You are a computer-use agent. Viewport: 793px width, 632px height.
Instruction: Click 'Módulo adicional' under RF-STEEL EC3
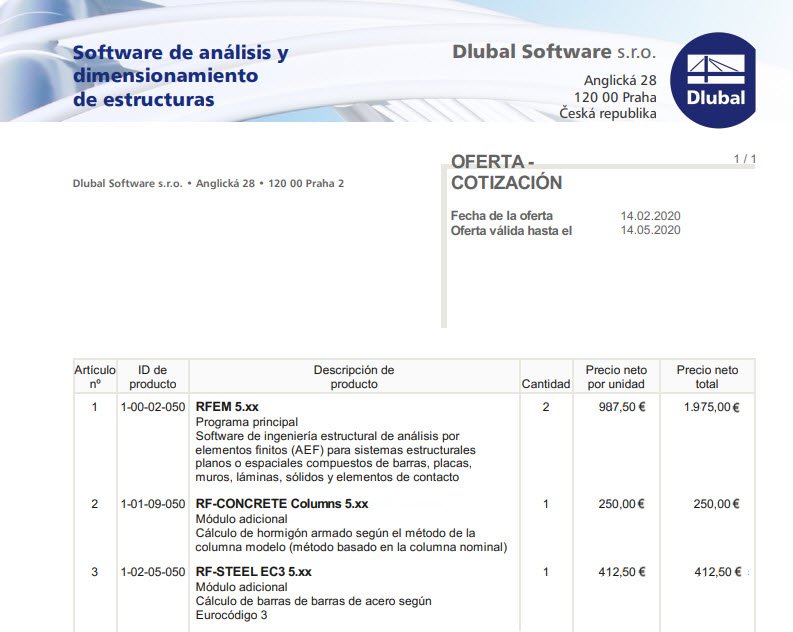[x=241, y=587]
